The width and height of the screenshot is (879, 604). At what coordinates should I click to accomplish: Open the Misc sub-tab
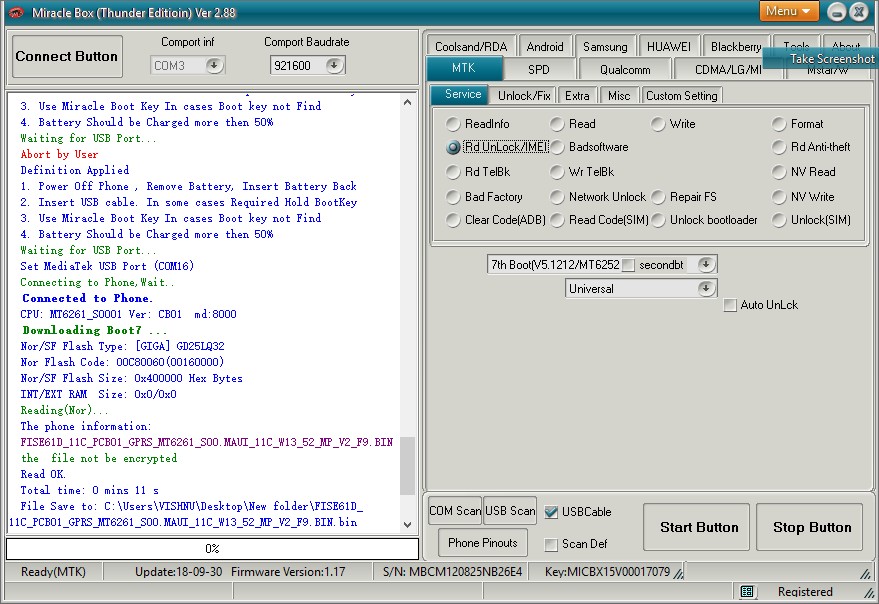click(619, 96)
